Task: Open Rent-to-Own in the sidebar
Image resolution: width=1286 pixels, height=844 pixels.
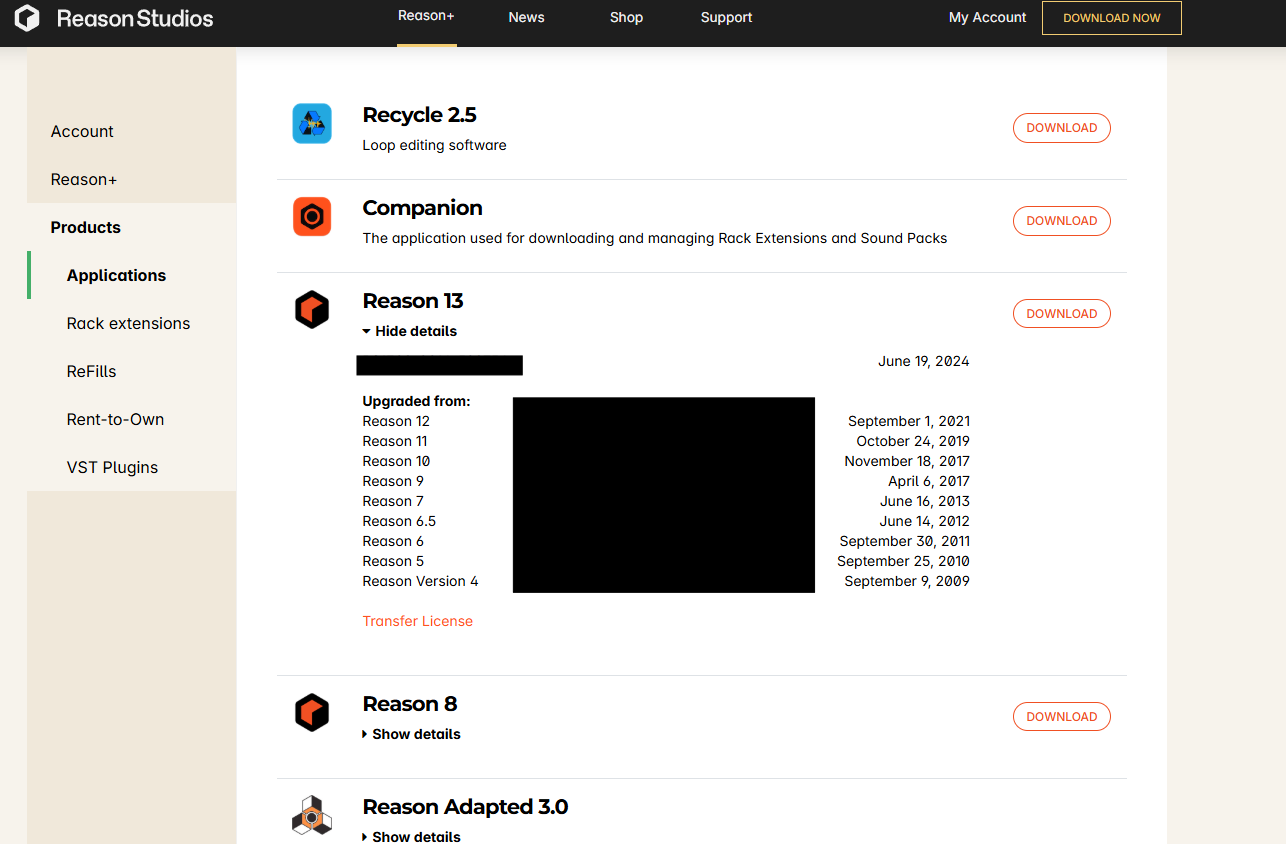Action: coord(115,419)
